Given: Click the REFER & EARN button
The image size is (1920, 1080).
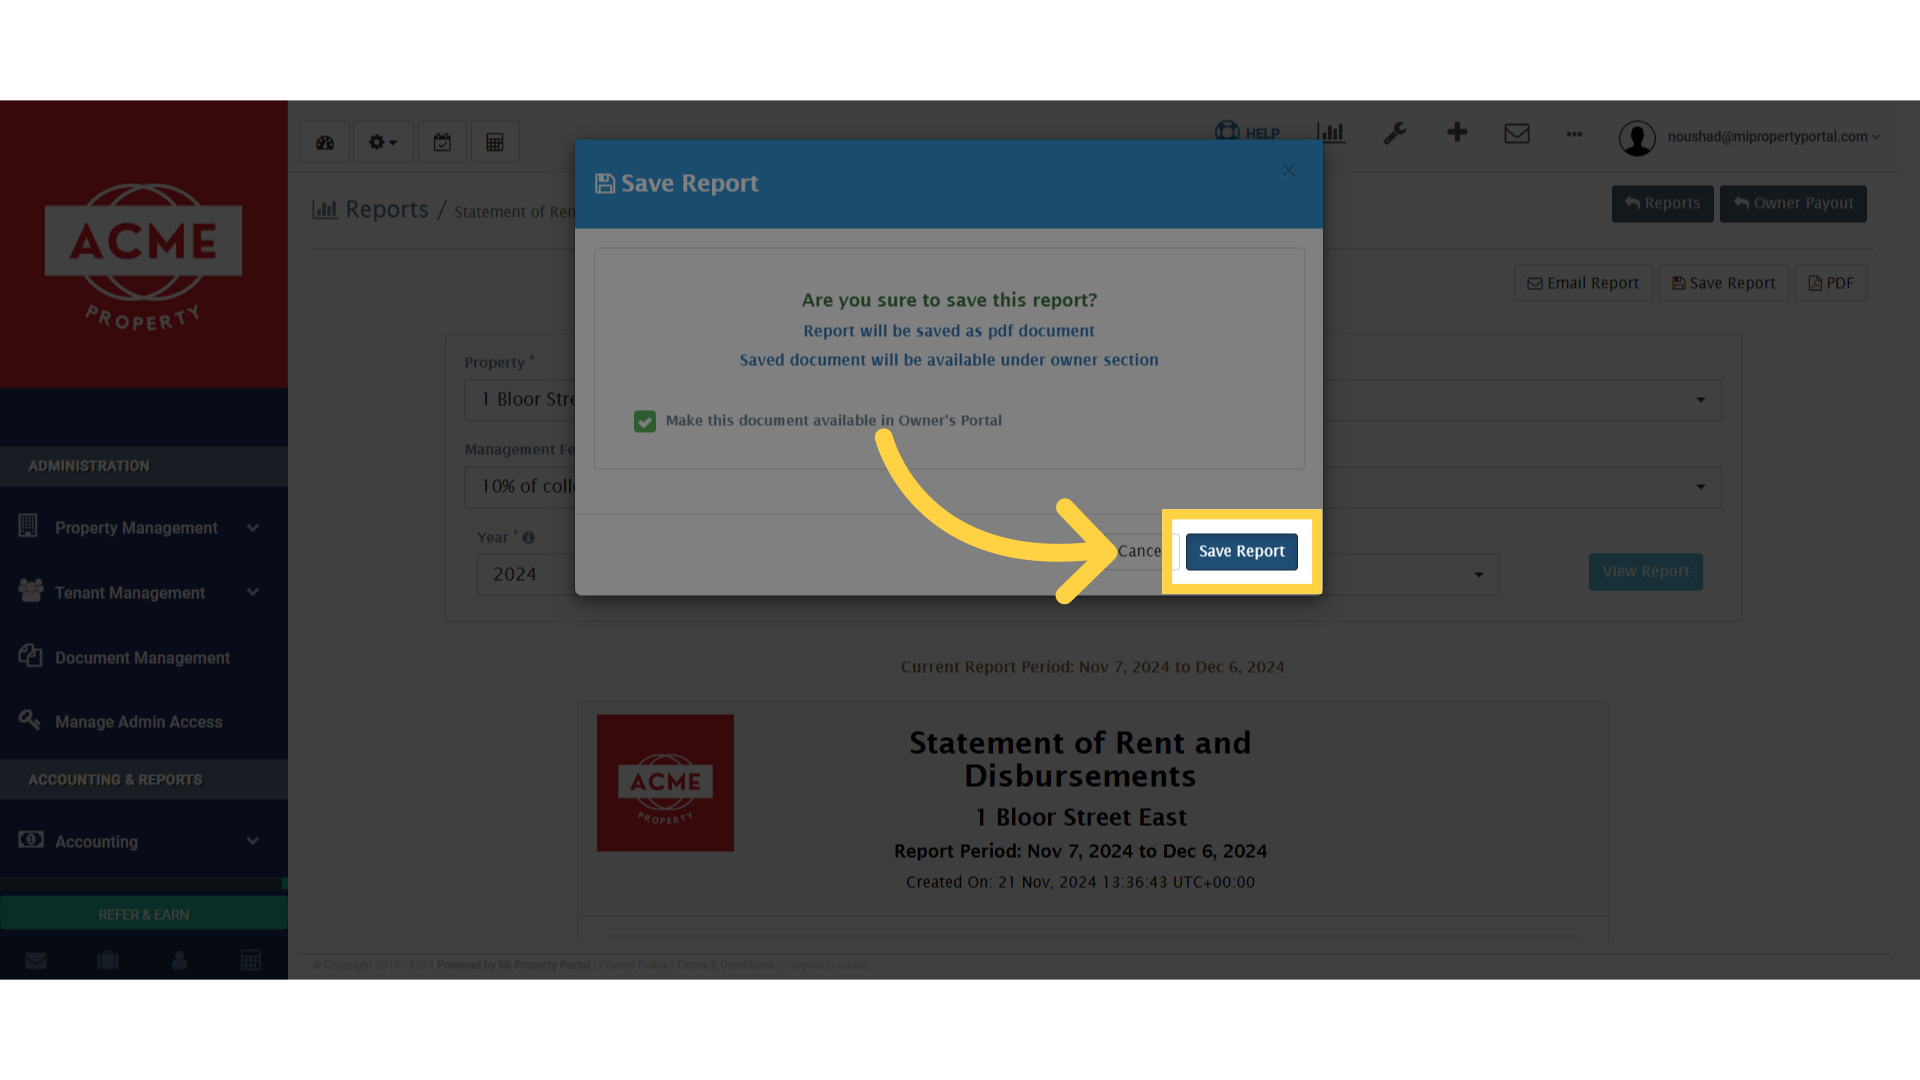Looking at the screenshot, I should tap(144, 914).
